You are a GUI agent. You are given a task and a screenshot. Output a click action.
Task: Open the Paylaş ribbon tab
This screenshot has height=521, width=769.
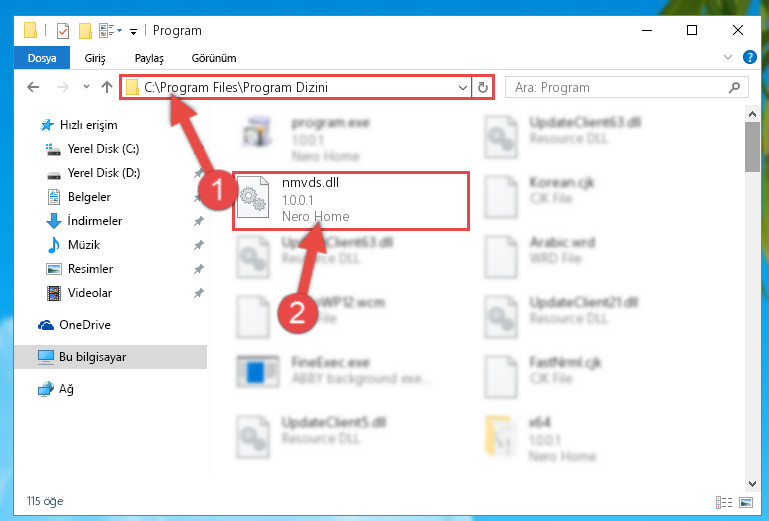pyautogui.click(x=149, y=58)
